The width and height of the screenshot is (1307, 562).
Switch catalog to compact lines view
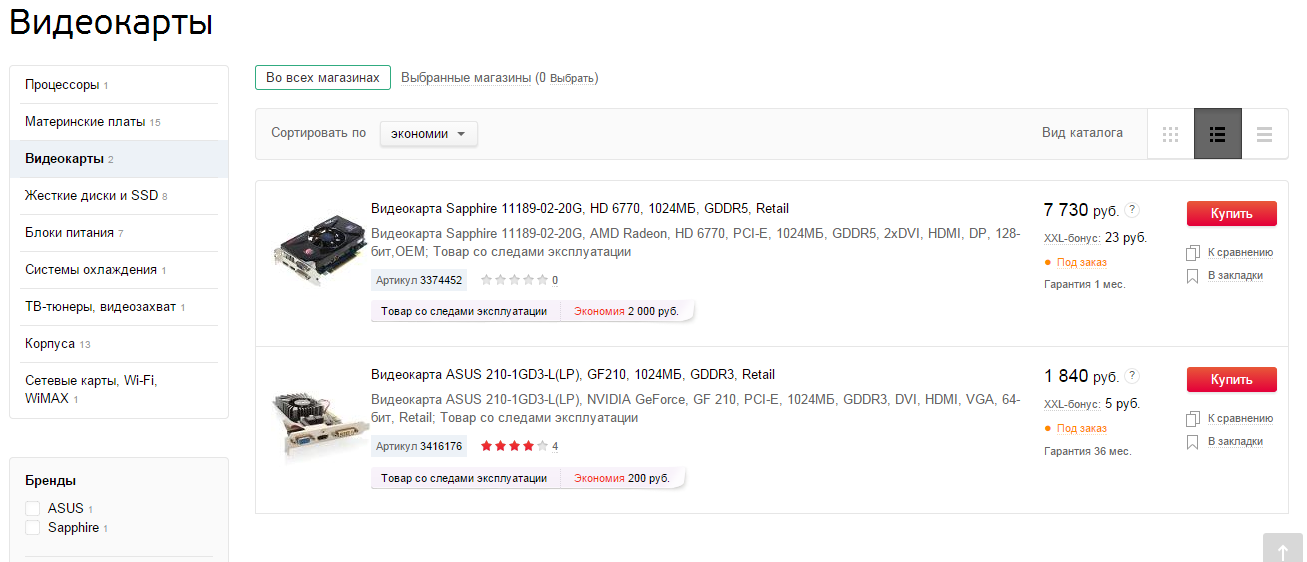coord(1265,134)
